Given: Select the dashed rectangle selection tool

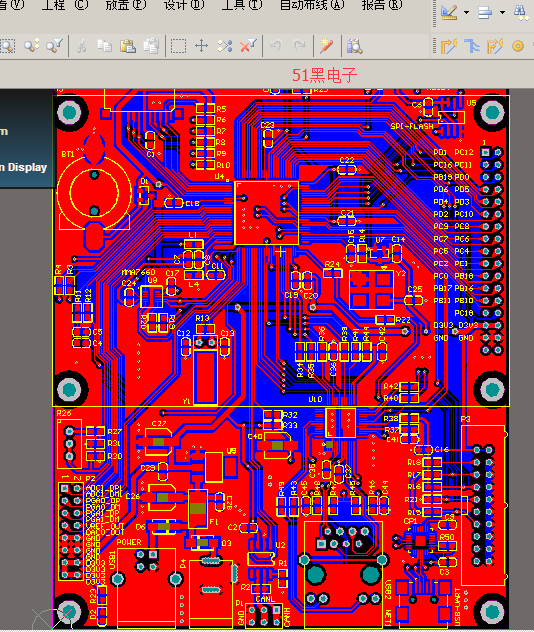Looking at the screenshot, I should tap(178, 46).
